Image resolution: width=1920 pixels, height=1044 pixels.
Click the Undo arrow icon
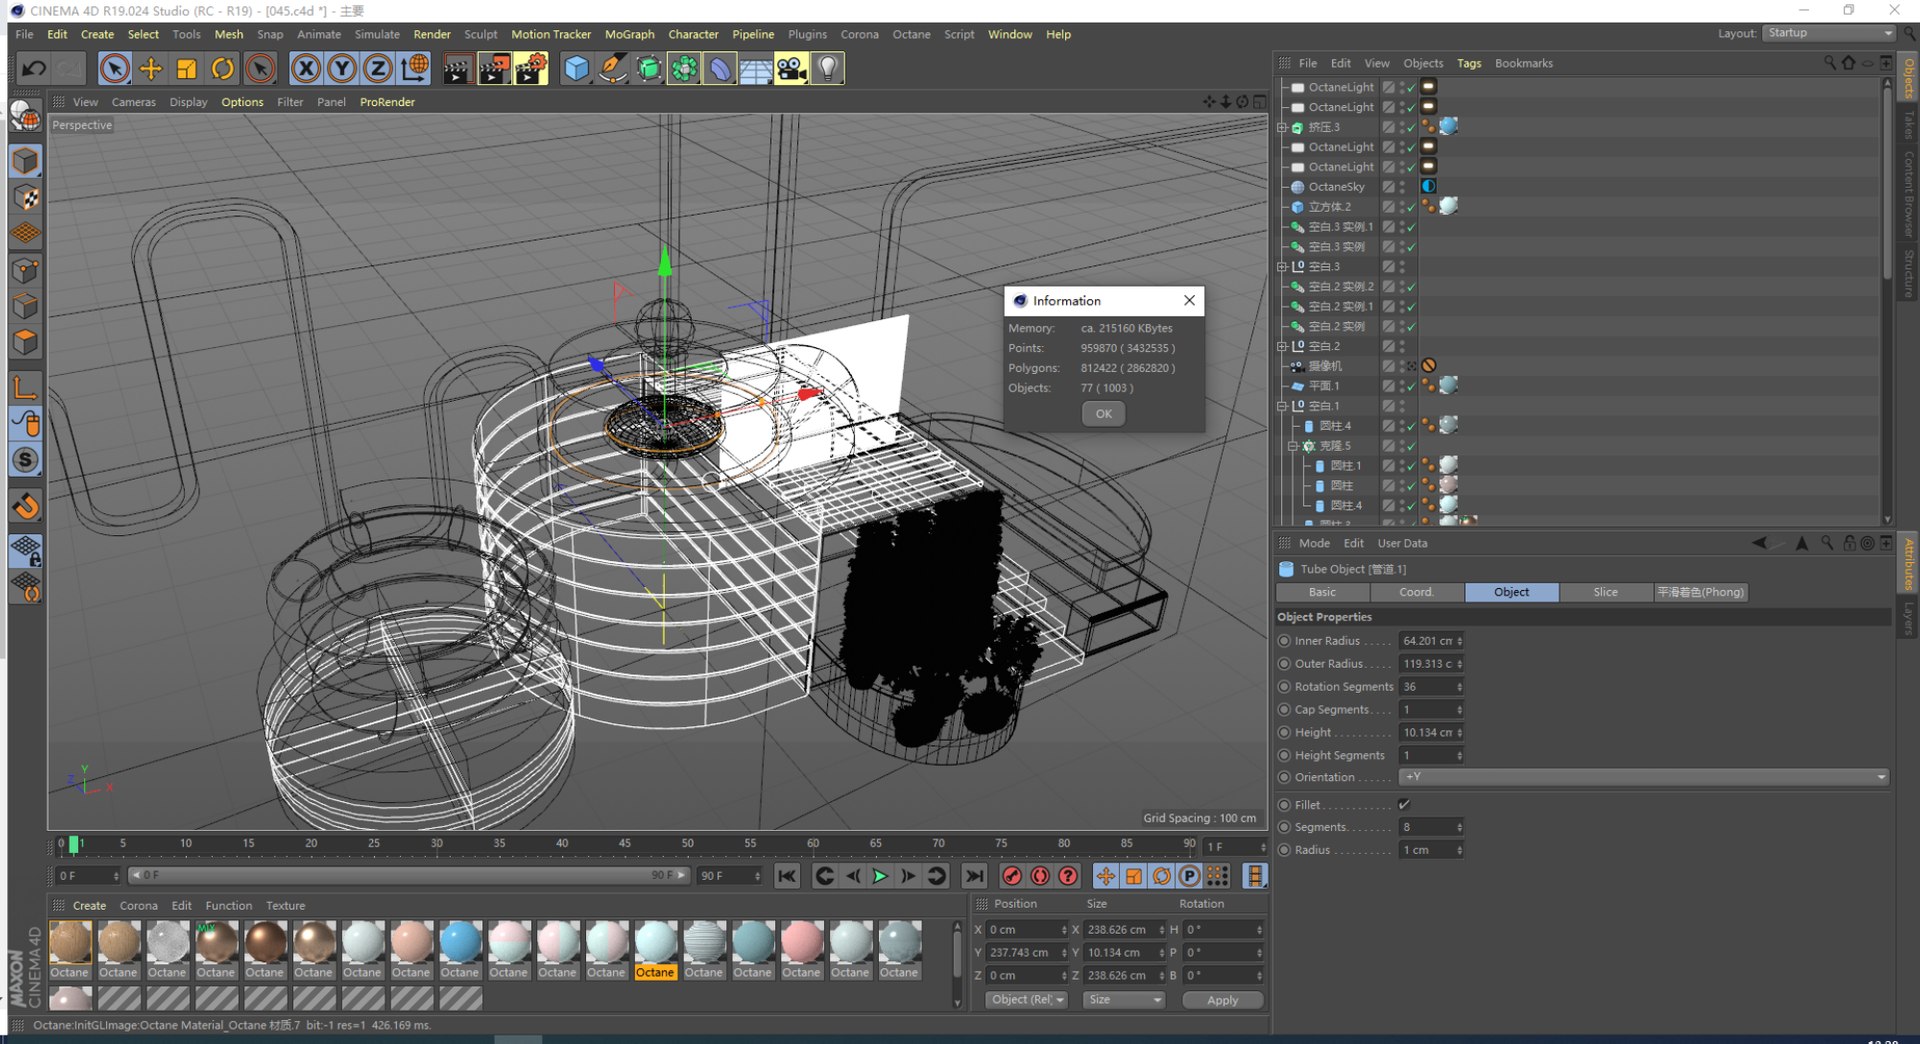[x=34, y=69]
